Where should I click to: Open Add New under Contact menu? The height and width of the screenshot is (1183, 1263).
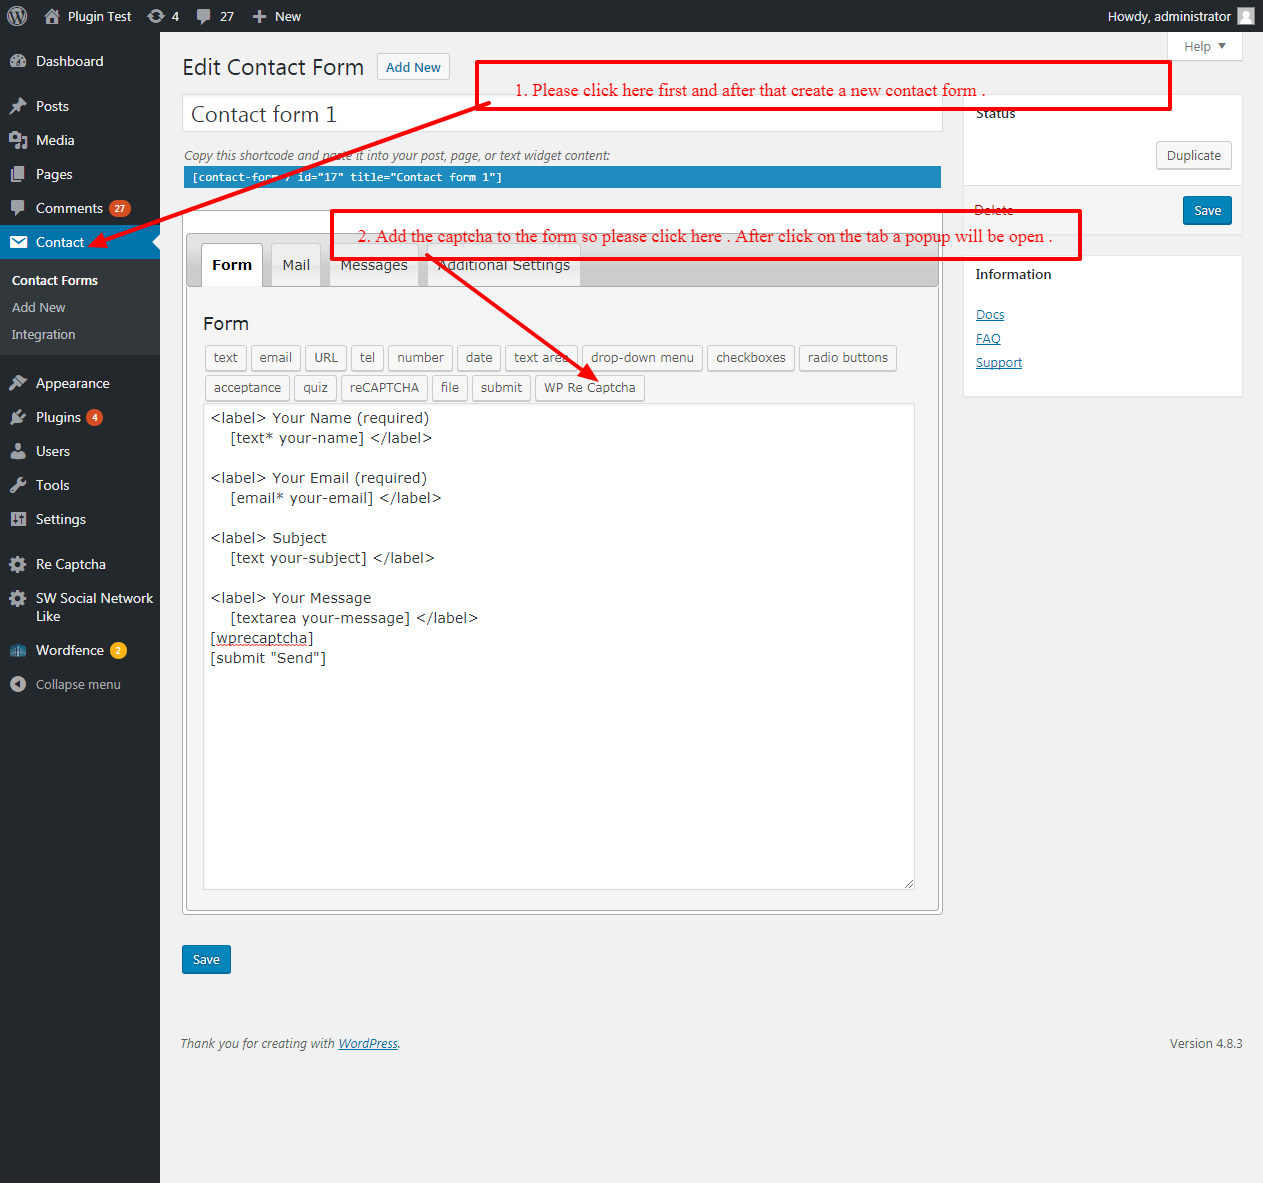pos(39,307)
